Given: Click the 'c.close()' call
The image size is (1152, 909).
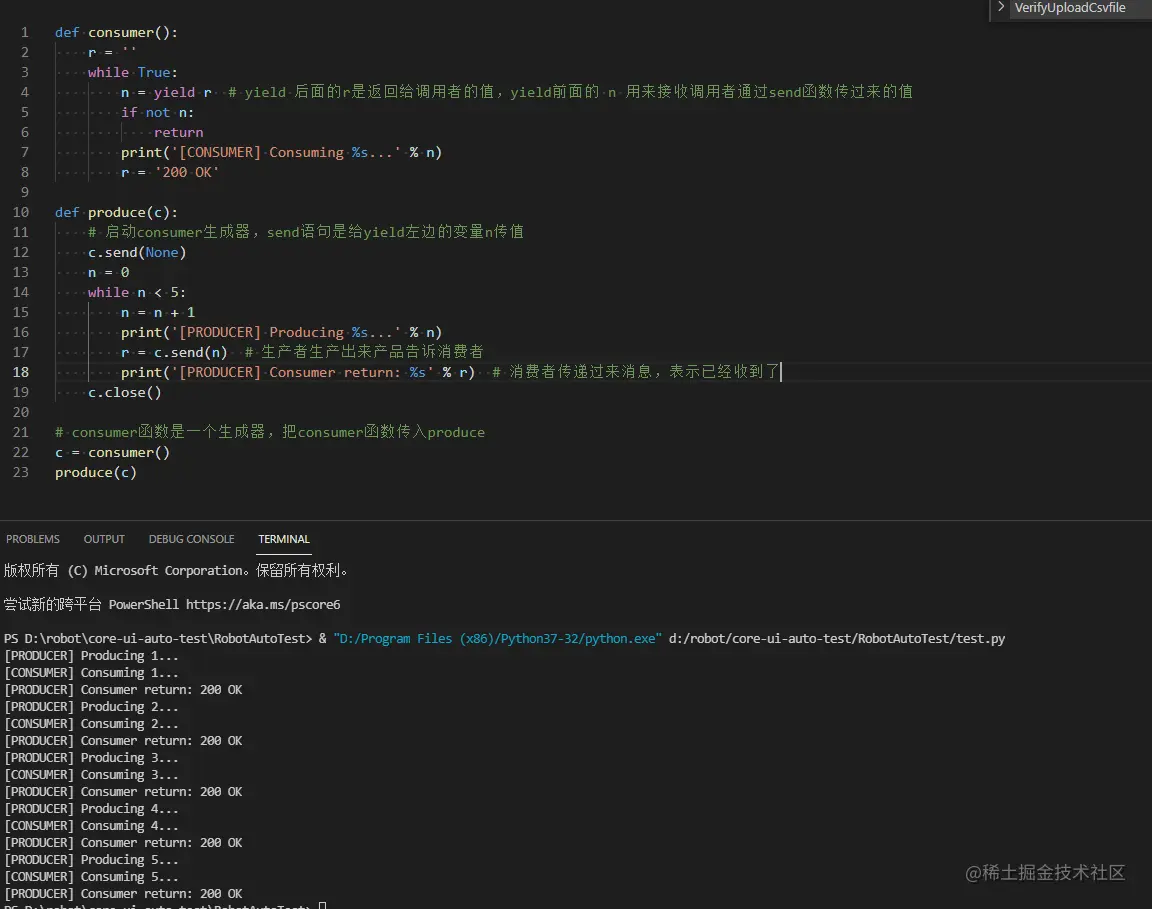Looking at the screenshot, I should tap(125, 392).
